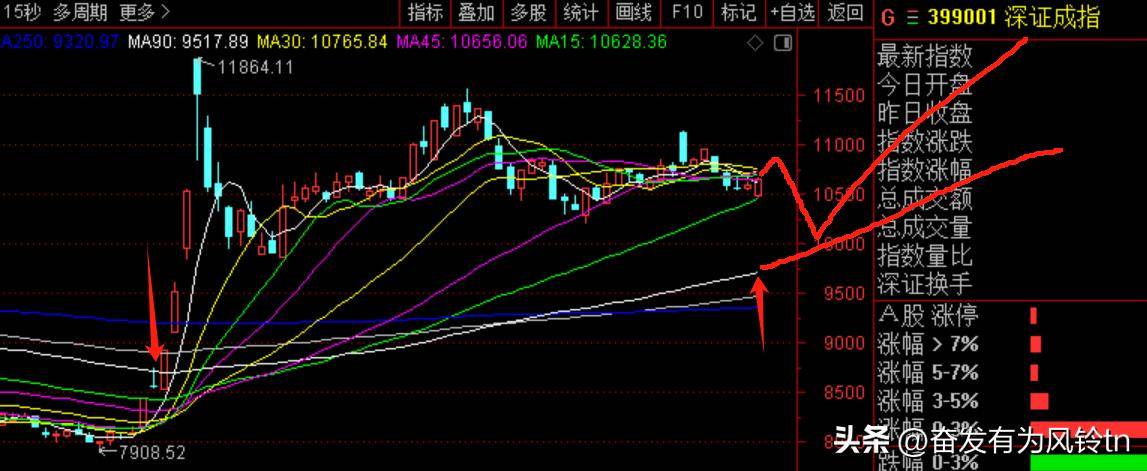Viewport: 1147px width, 471px height.
Task: Click the red G icon beside 399001
Action: 888,18
